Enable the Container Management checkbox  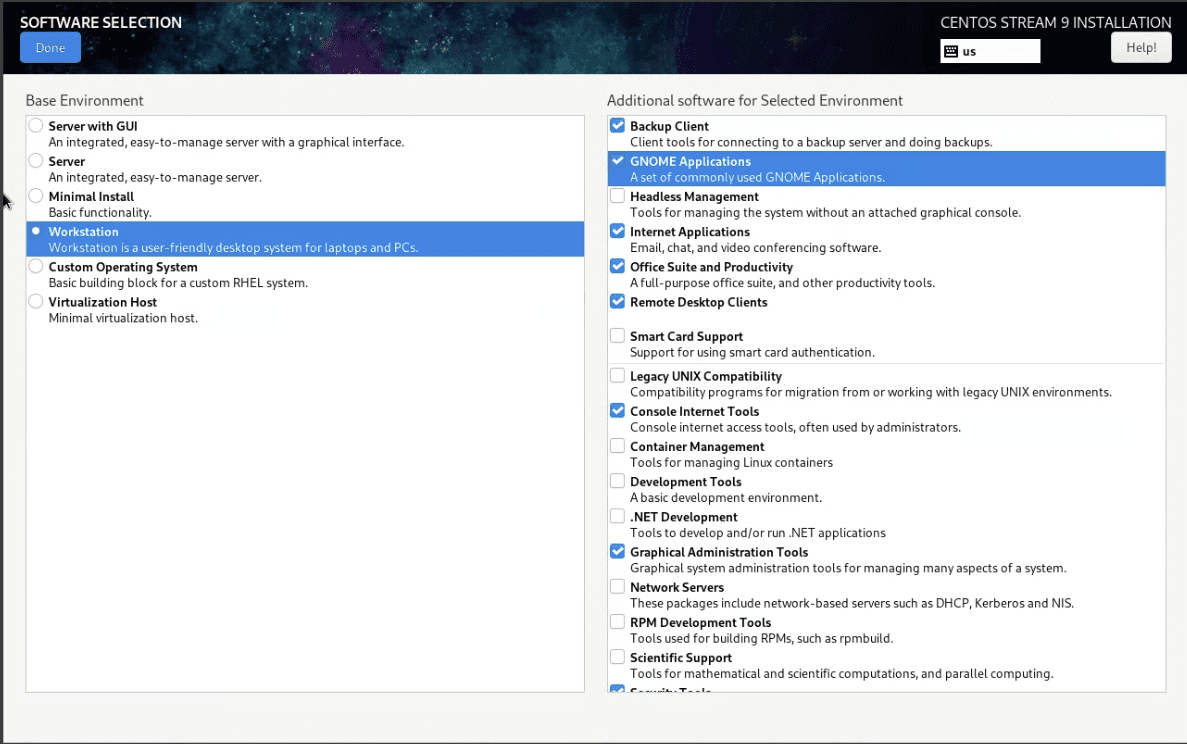tap(618, 446)
